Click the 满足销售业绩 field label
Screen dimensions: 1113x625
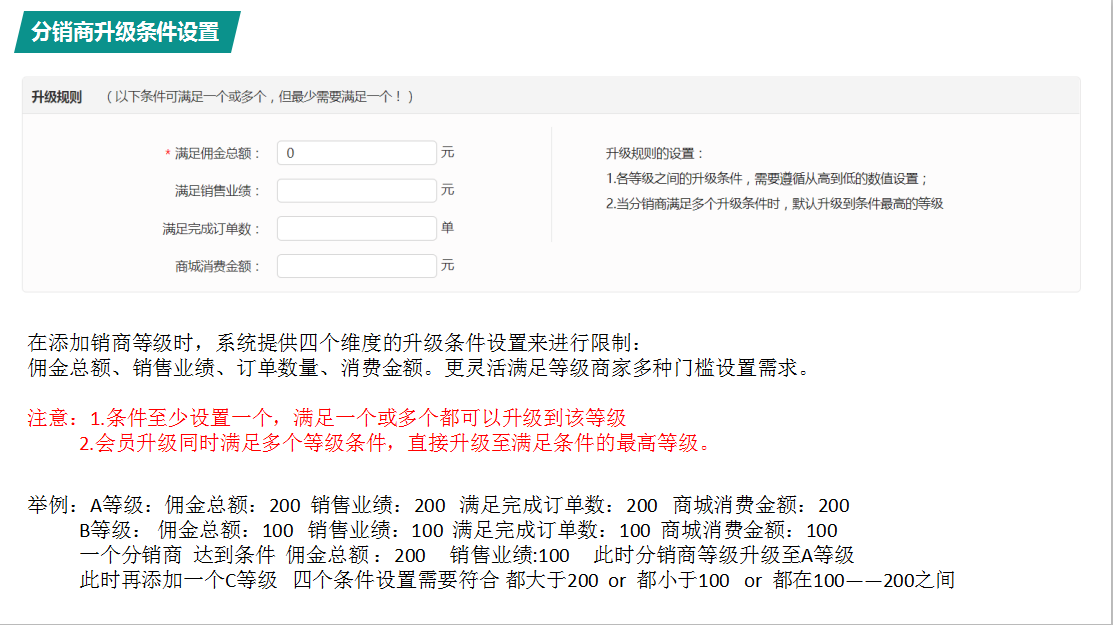(x=217, y=191)
